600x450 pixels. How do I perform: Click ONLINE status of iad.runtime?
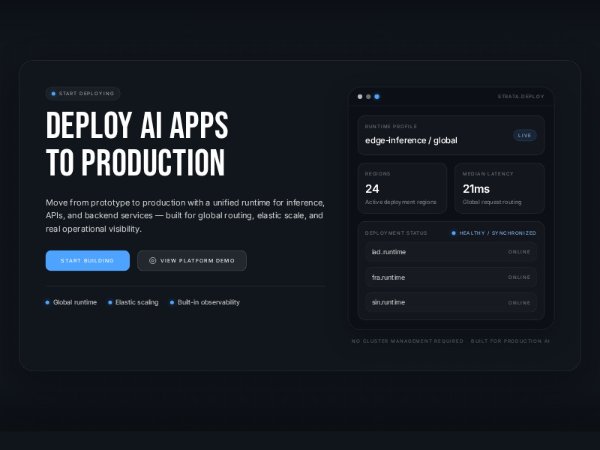(x=519, y=252)
